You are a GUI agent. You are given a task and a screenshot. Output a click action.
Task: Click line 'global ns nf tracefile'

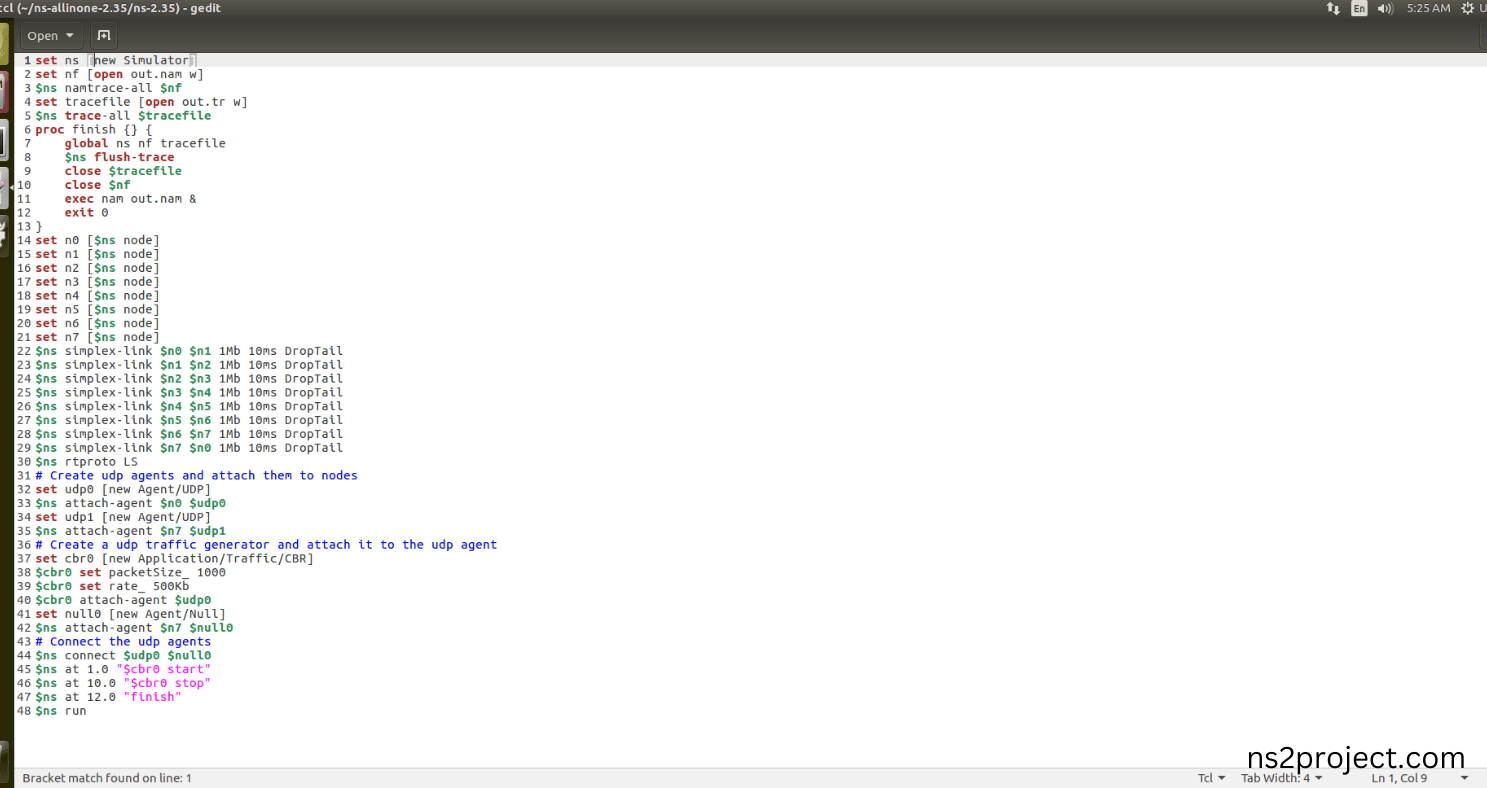click(145, 143)
